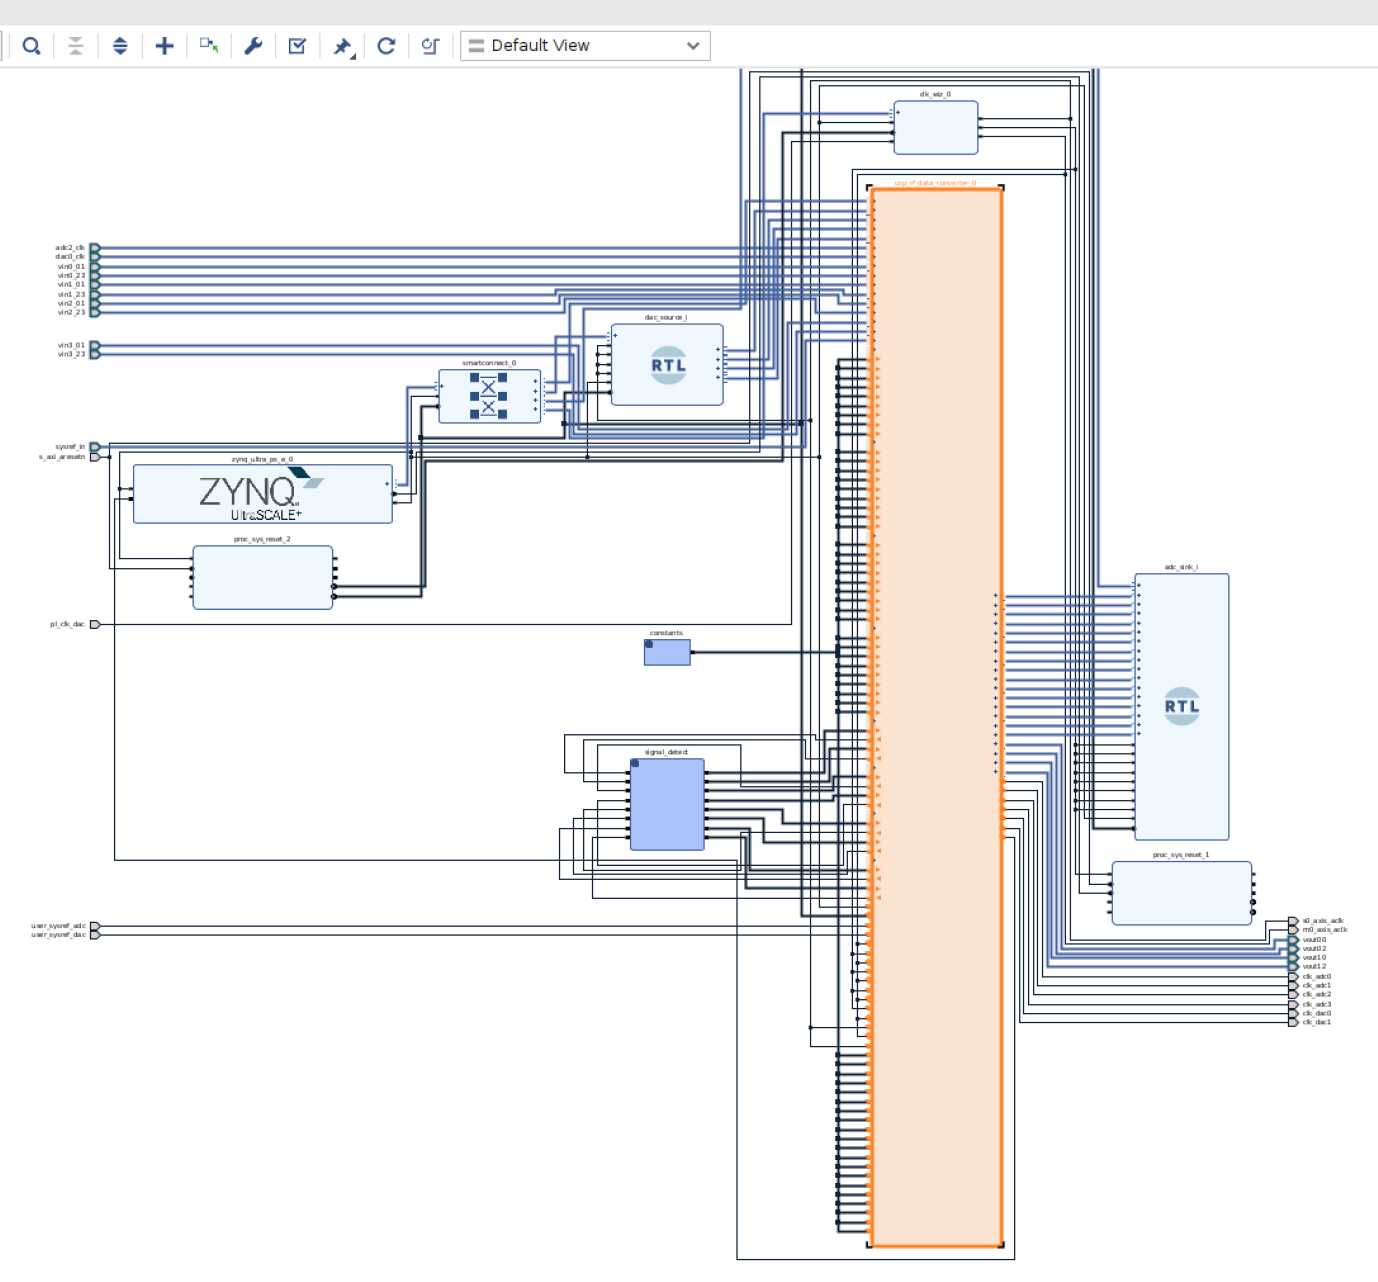Open block design settings with wrench icon
The height and width of the screenshot is (1282, 1378).
coord(253,46)
